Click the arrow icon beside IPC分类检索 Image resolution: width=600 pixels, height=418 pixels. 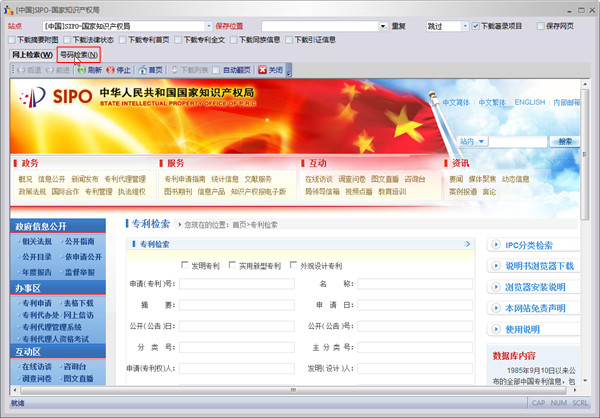click(x=496, y=245)
